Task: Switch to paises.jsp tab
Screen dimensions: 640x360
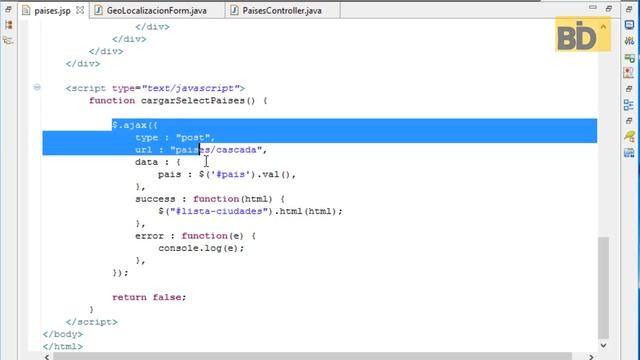Action: [x=52, y=11]
